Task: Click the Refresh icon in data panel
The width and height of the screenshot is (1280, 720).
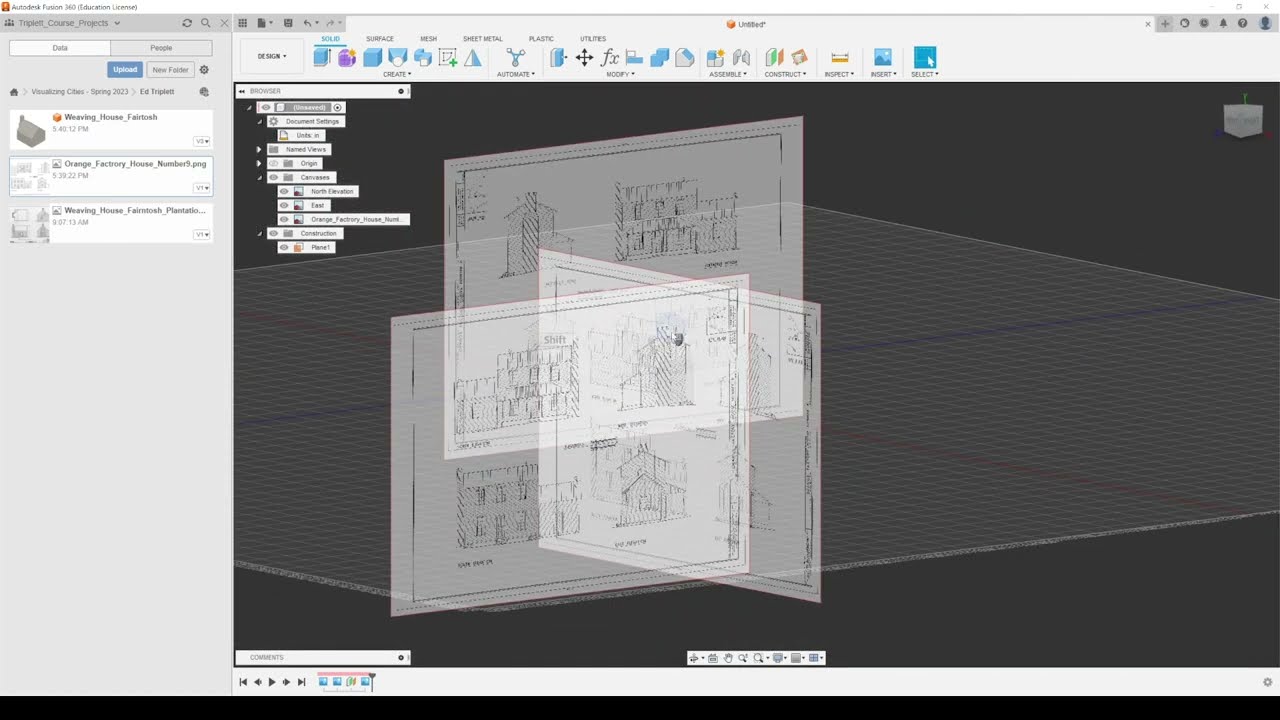Action: [x=186, y=23]
